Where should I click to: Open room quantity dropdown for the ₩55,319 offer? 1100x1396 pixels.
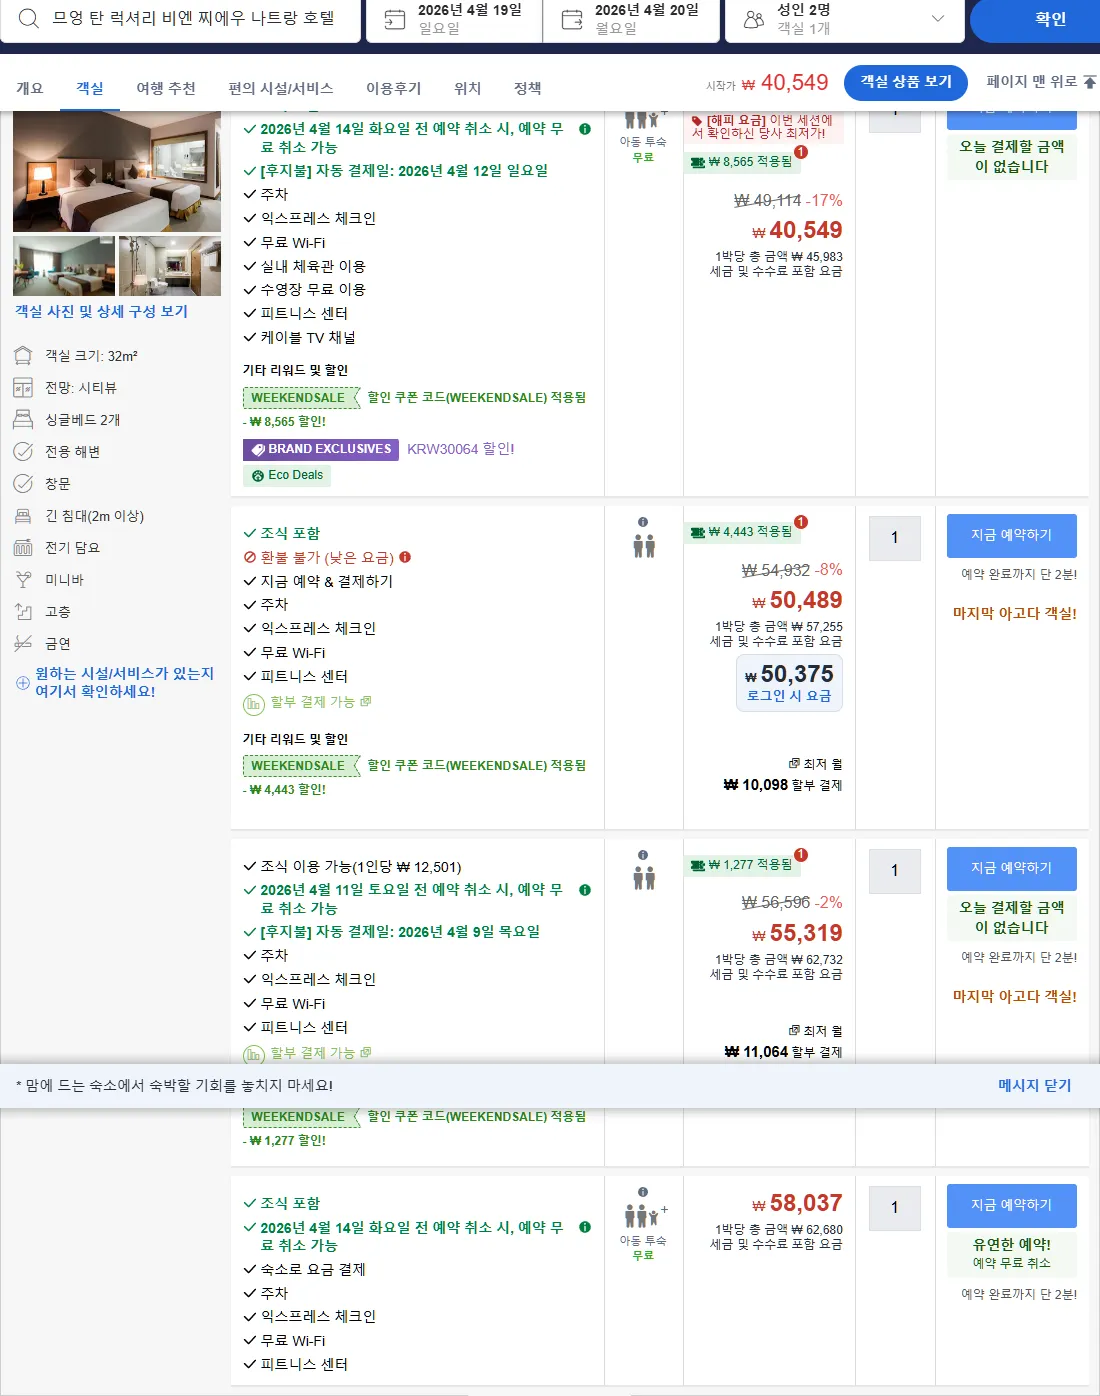tap(895, 871)
